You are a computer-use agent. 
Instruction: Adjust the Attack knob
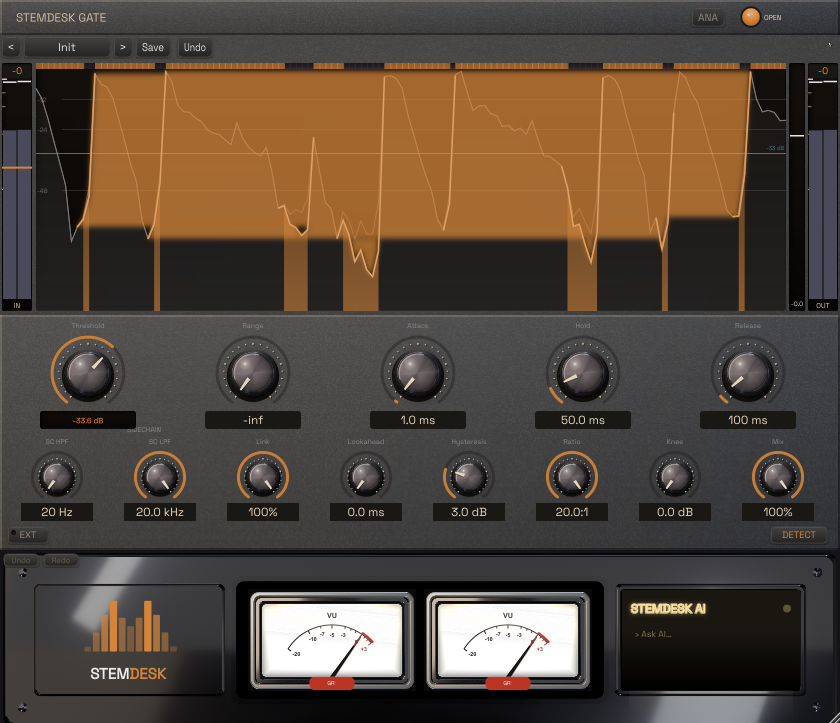pyautogui.click(x=418, y=373)
